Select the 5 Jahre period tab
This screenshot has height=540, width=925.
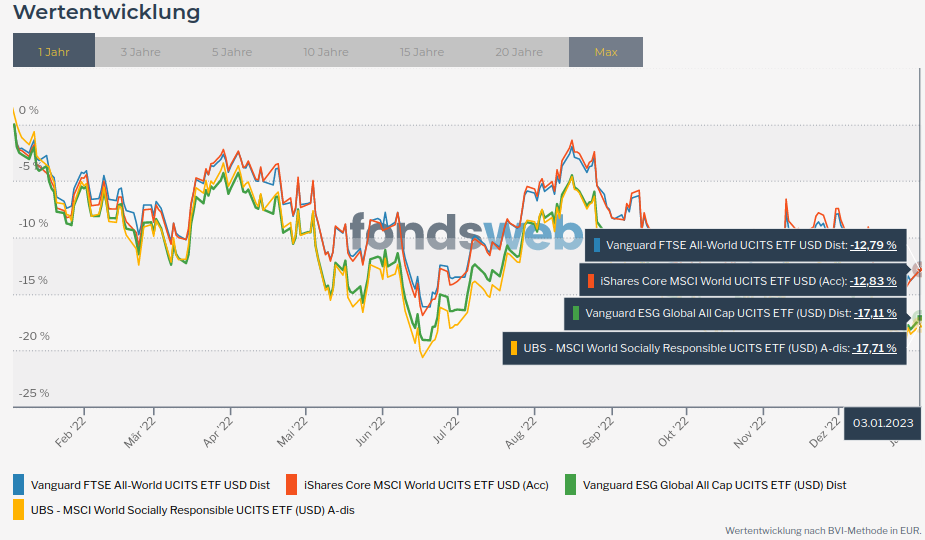click(231, 51)
